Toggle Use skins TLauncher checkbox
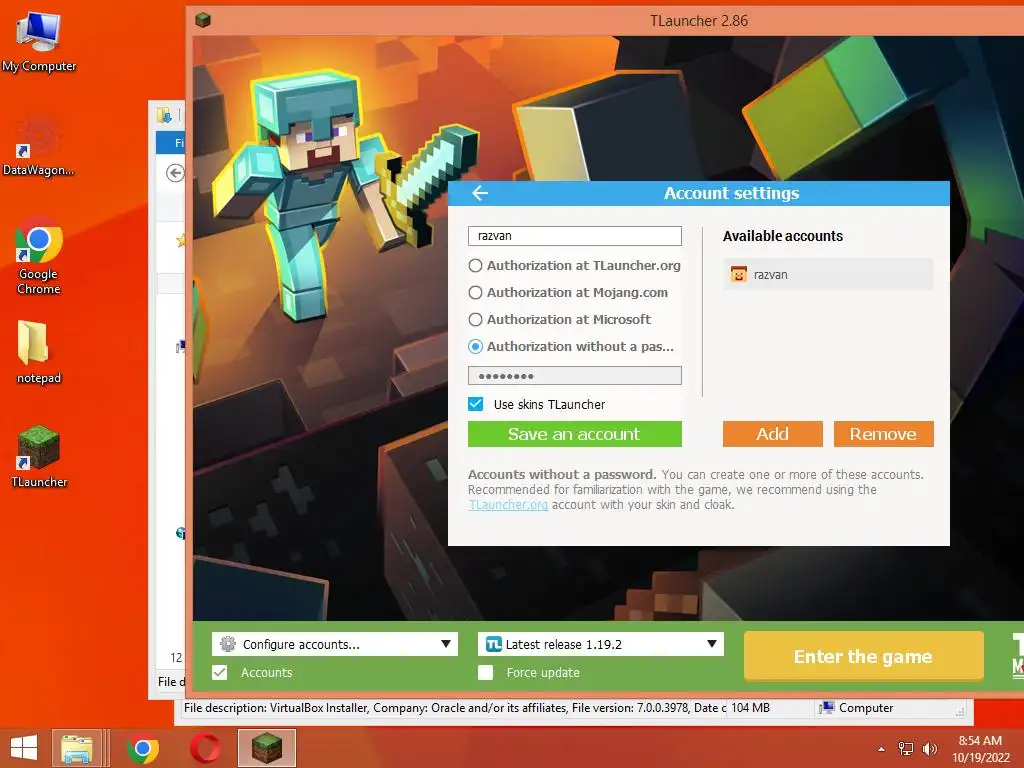Viewport: 1024px width, 768px height. 476,404
